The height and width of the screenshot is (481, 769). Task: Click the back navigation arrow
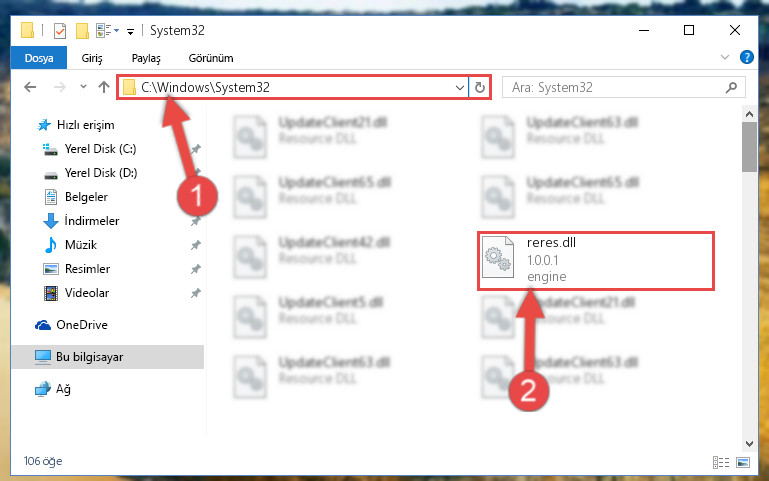coord(30,87)
